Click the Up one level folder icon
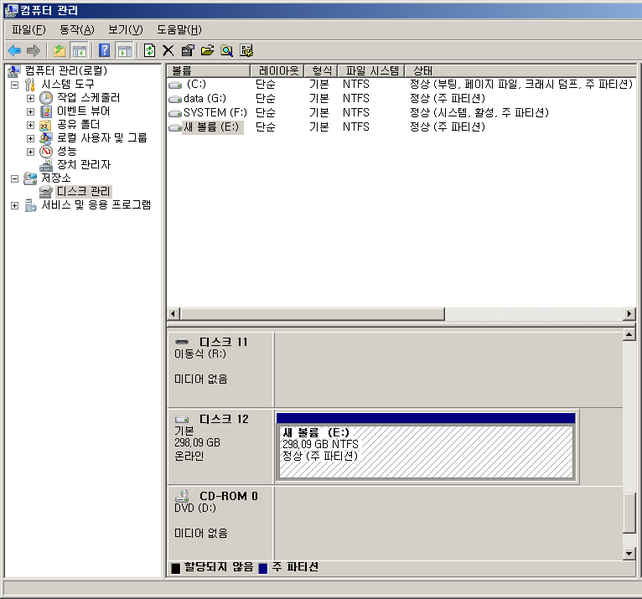The image size is (642, 599). click(x=59, y=50)
